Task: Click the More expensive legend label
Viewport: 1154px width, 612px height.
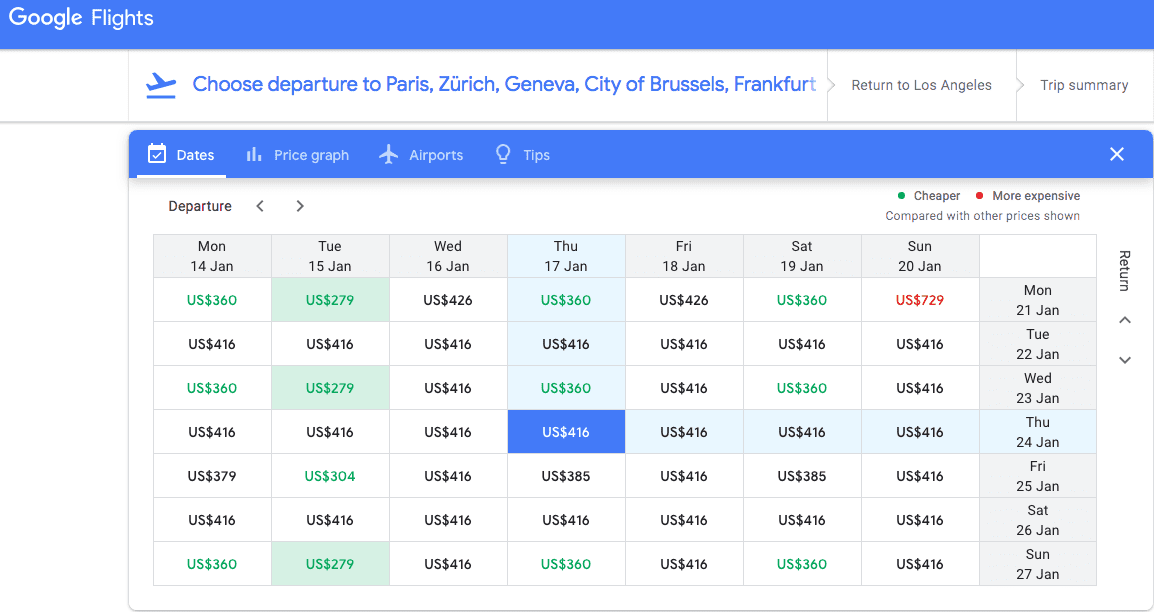Action: [x=1036, y=196]
